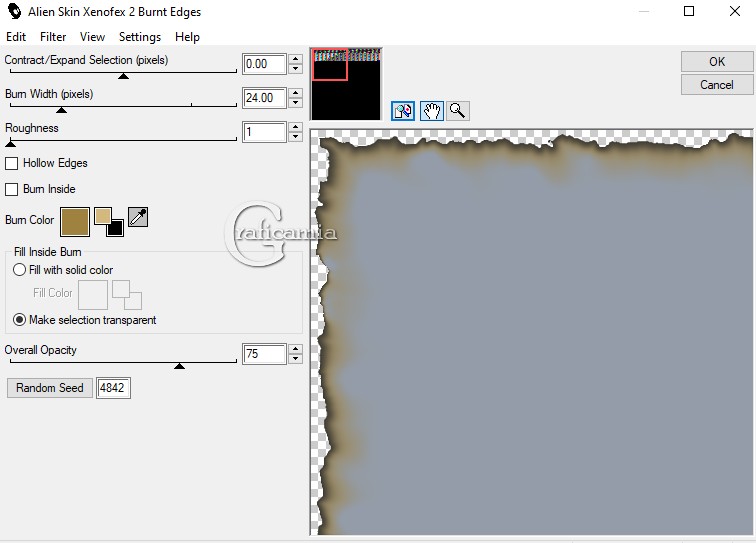Click the Roughness slider handle
This screenshot has height=543, width=756.
tap(10, 144)
